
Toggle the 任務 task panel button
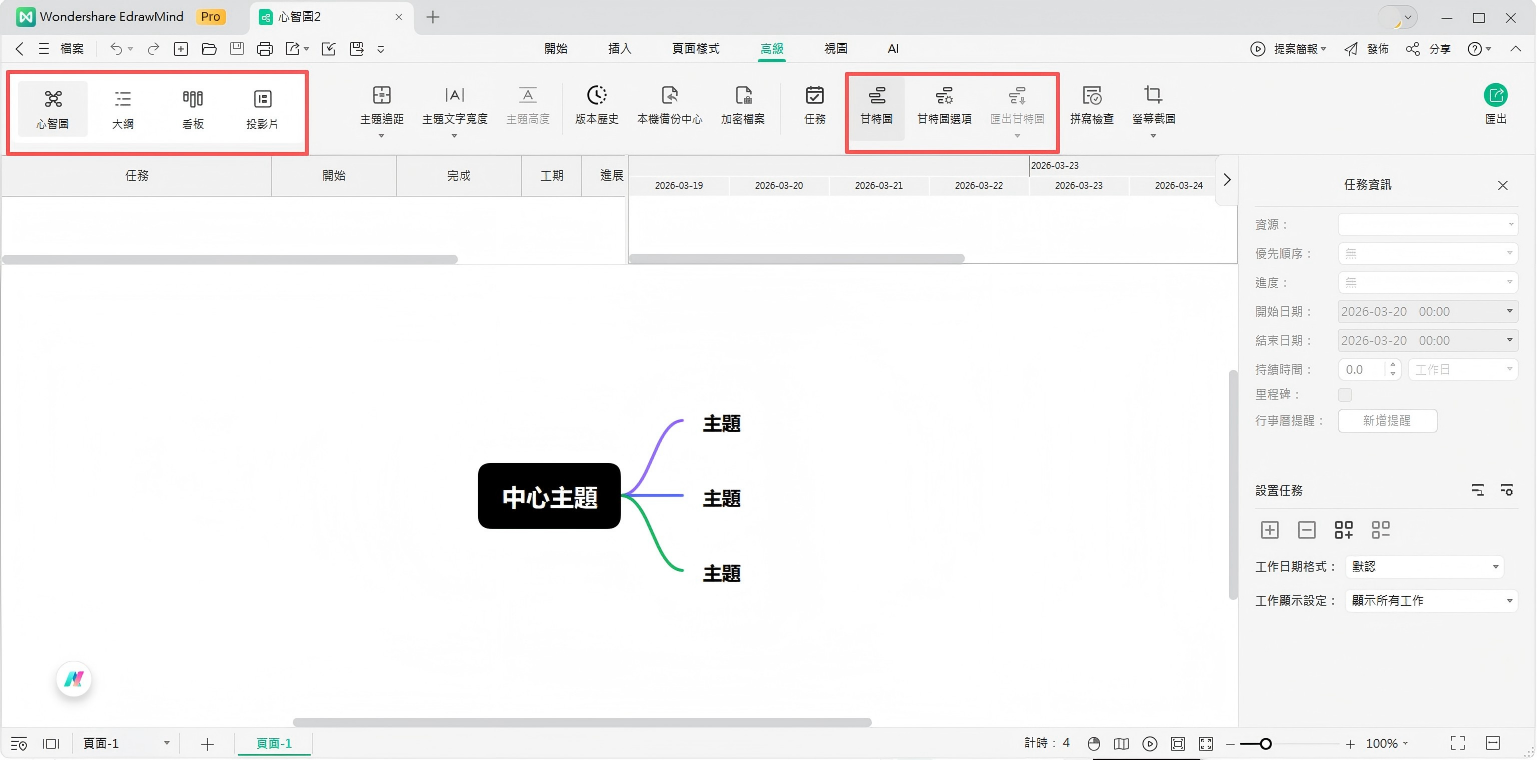(815, 105)
